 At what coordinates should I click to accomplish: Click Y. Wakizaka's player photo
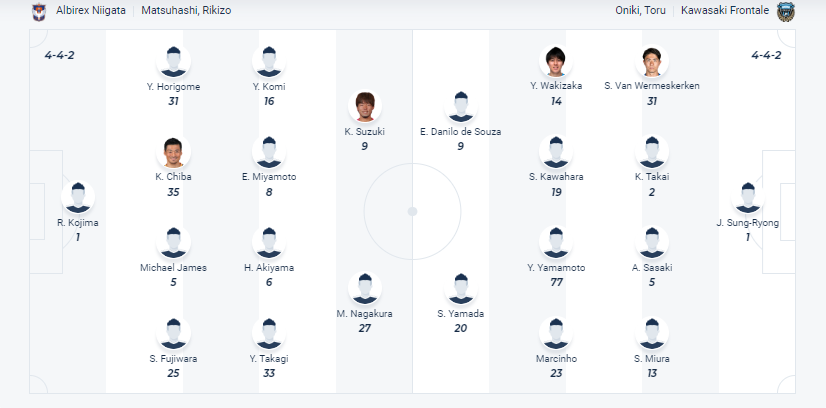pyautogui.click(x=556, y=62)
